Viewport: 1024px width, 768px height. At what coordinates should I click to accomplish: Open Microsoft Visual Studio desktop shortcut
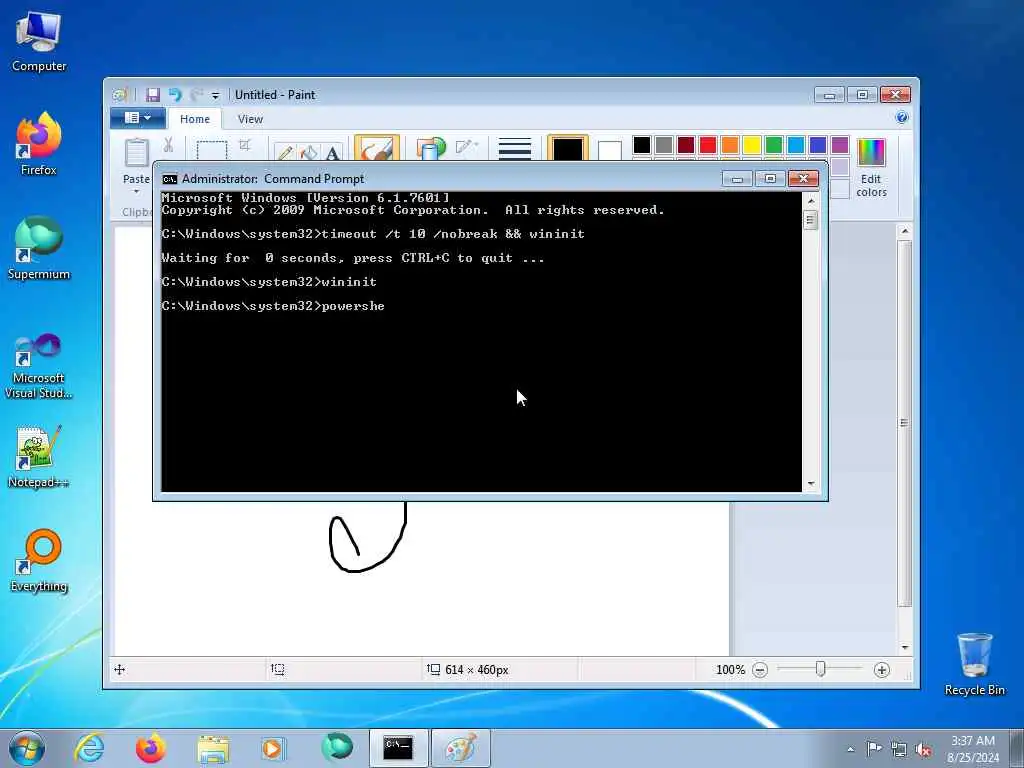pyautogui.click(x=39, y=366)
